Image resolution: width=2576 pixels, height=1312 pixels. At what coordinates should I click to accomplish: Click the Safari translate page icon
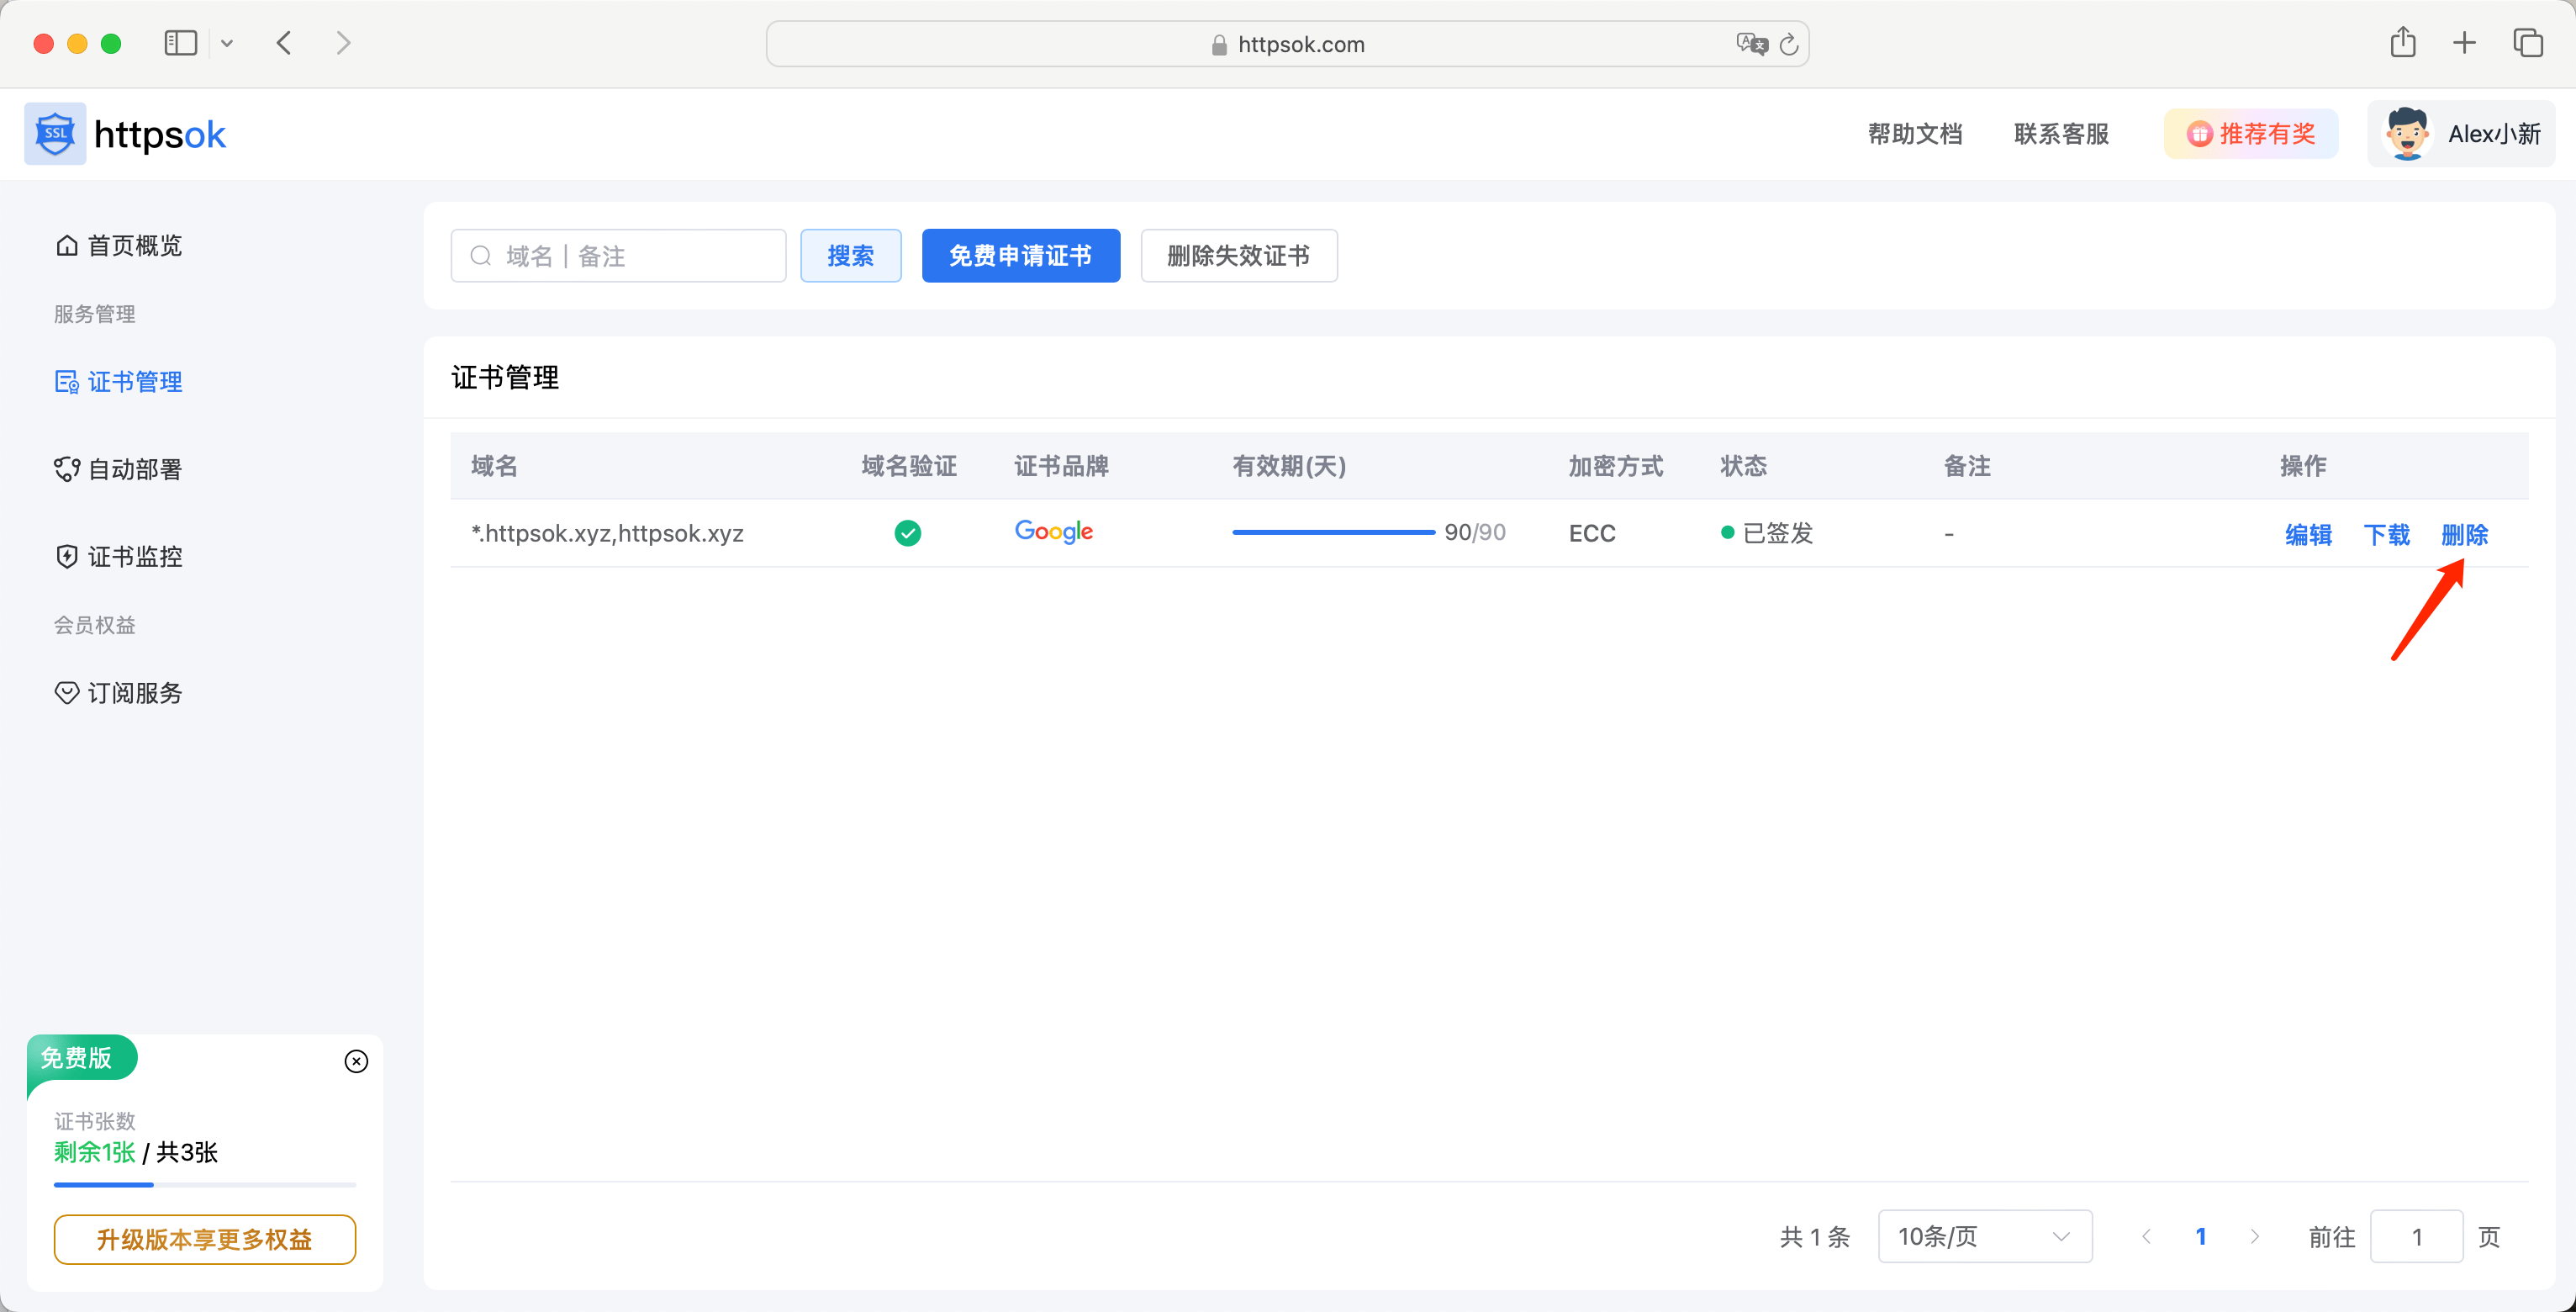[1751, 44]
